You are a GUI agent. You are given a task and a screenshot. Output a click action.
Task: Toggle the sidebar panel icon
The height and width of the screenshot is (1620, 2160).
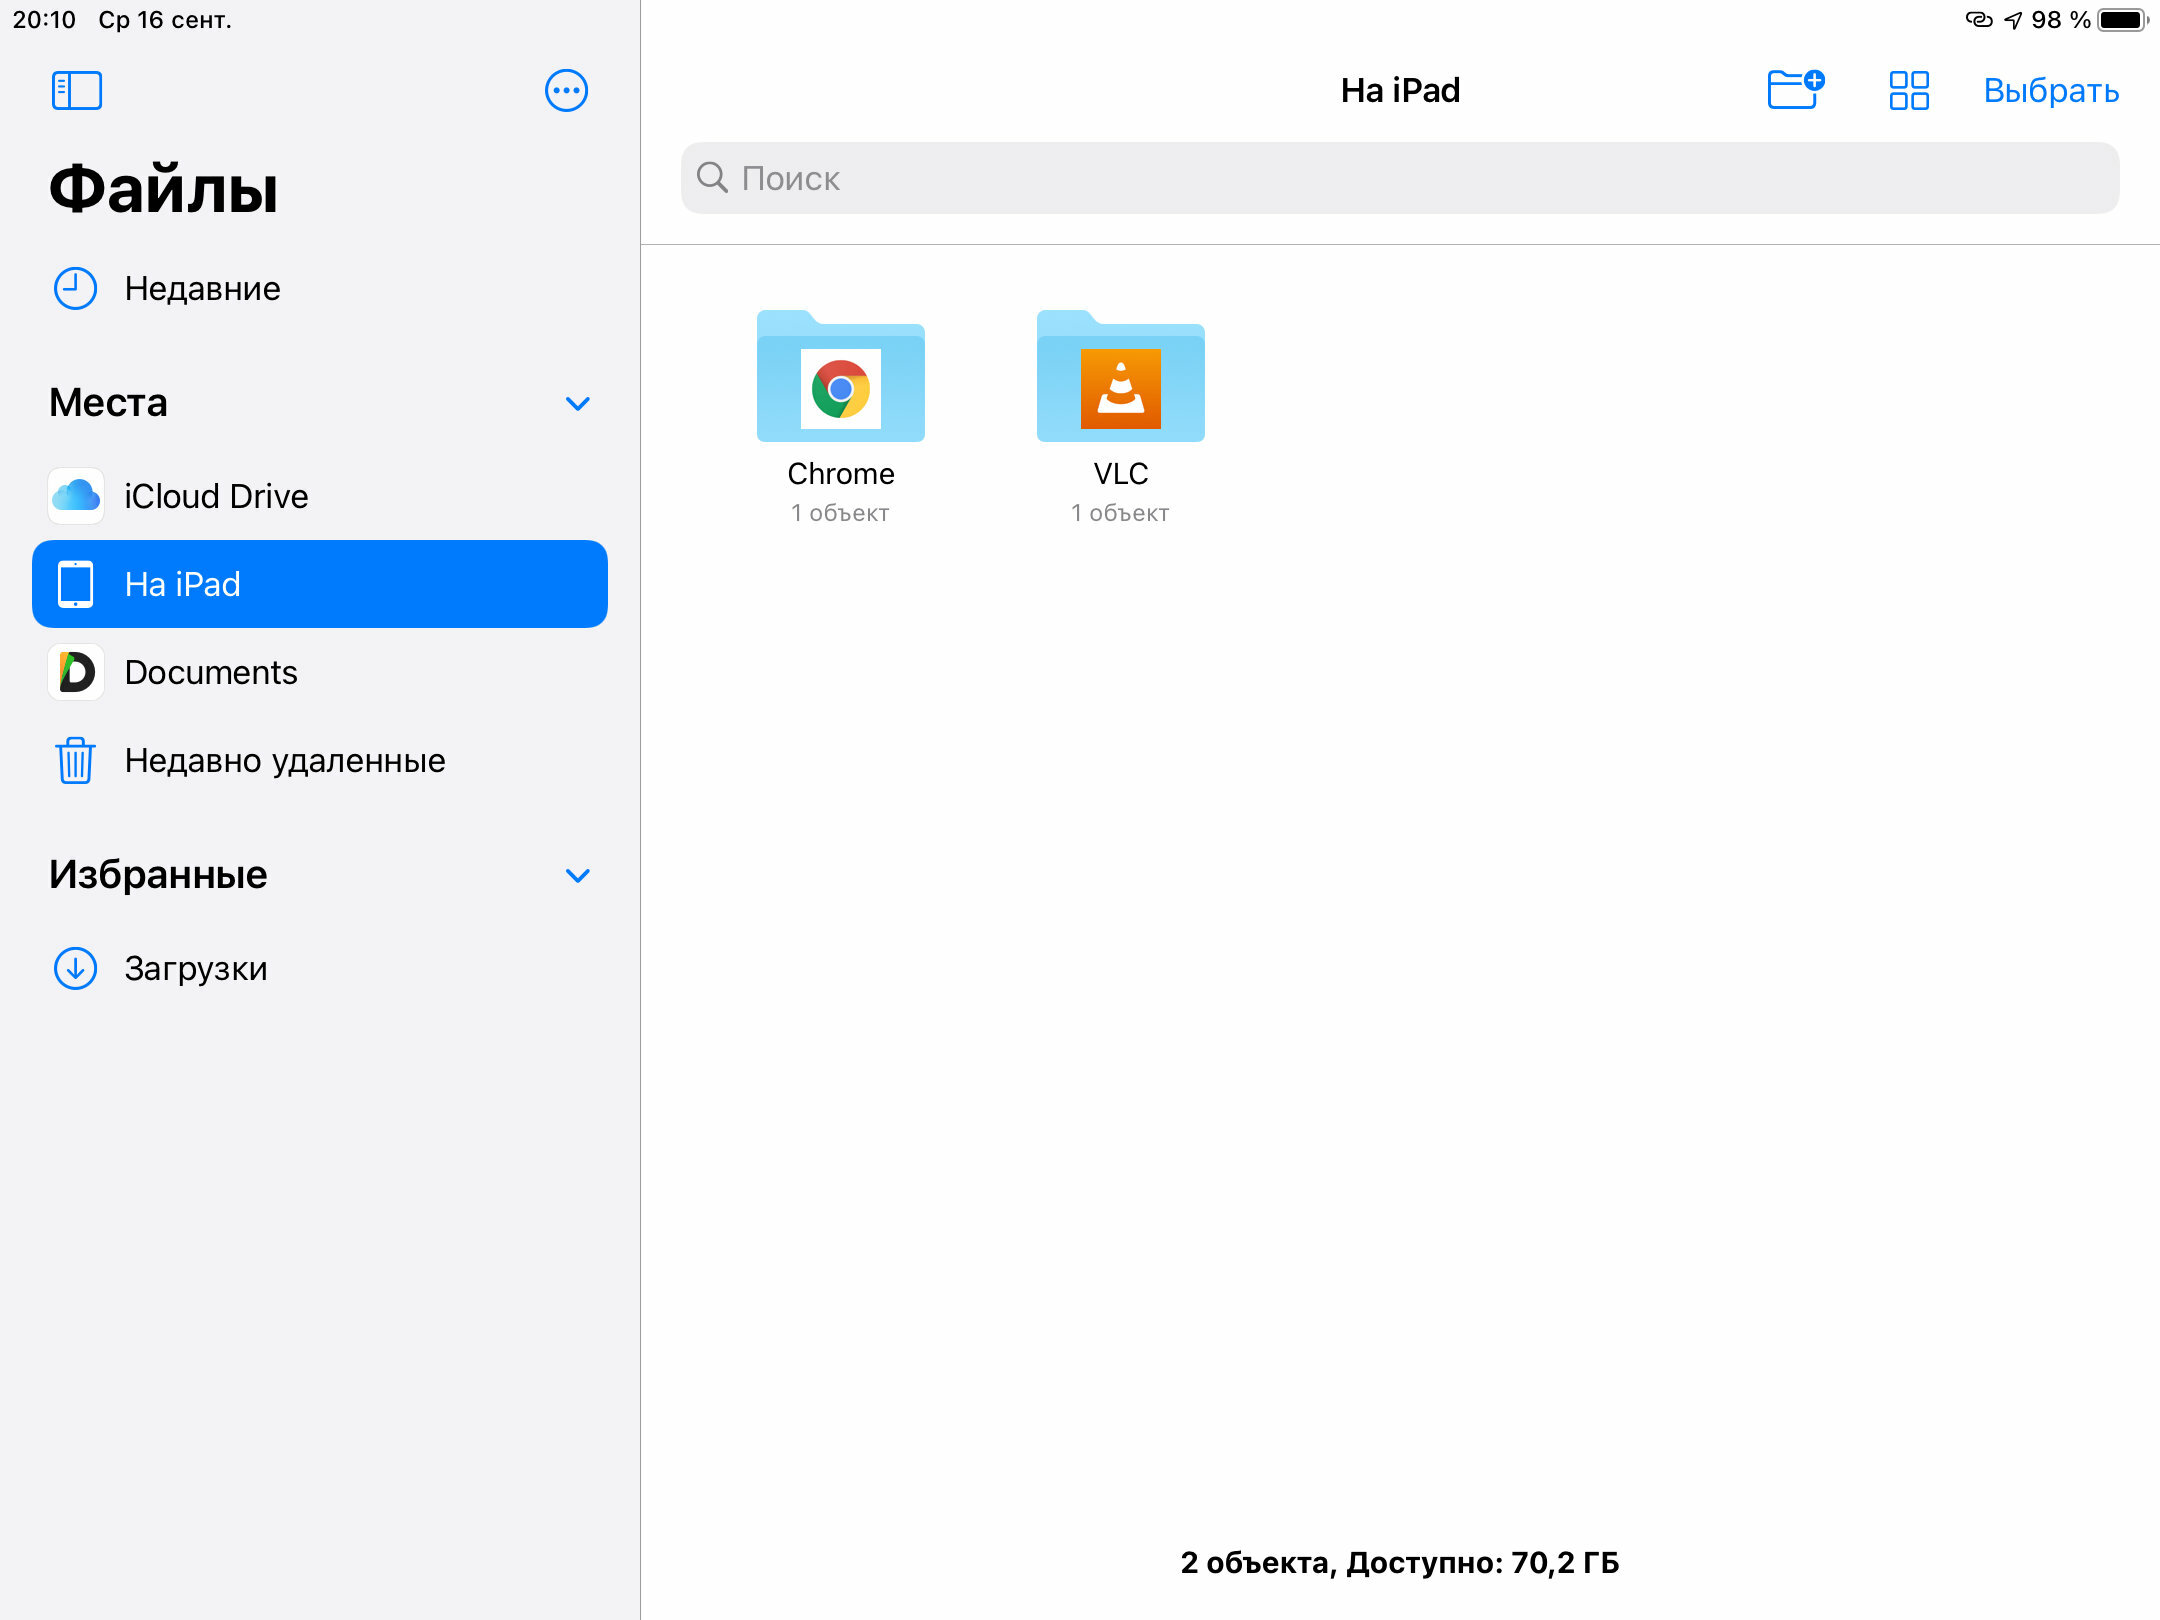click(x=77, y=91)
